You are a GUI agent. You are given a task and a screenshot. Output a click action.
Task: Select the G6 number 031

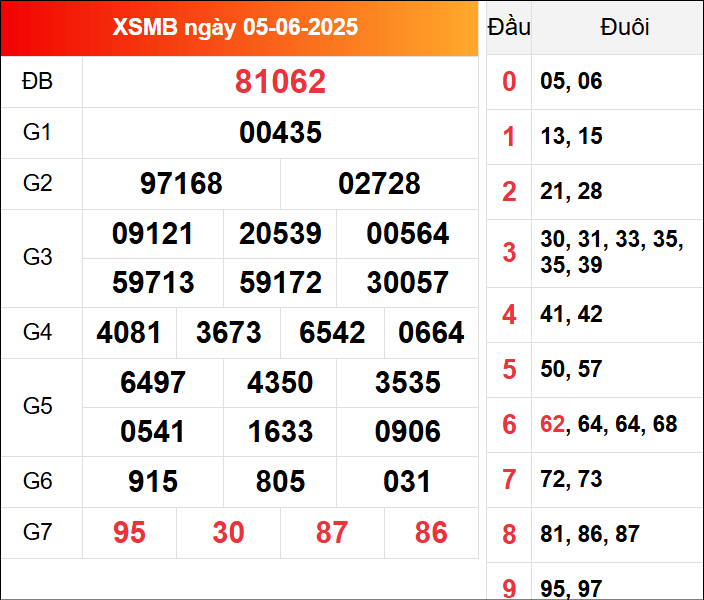pos(407,481)
